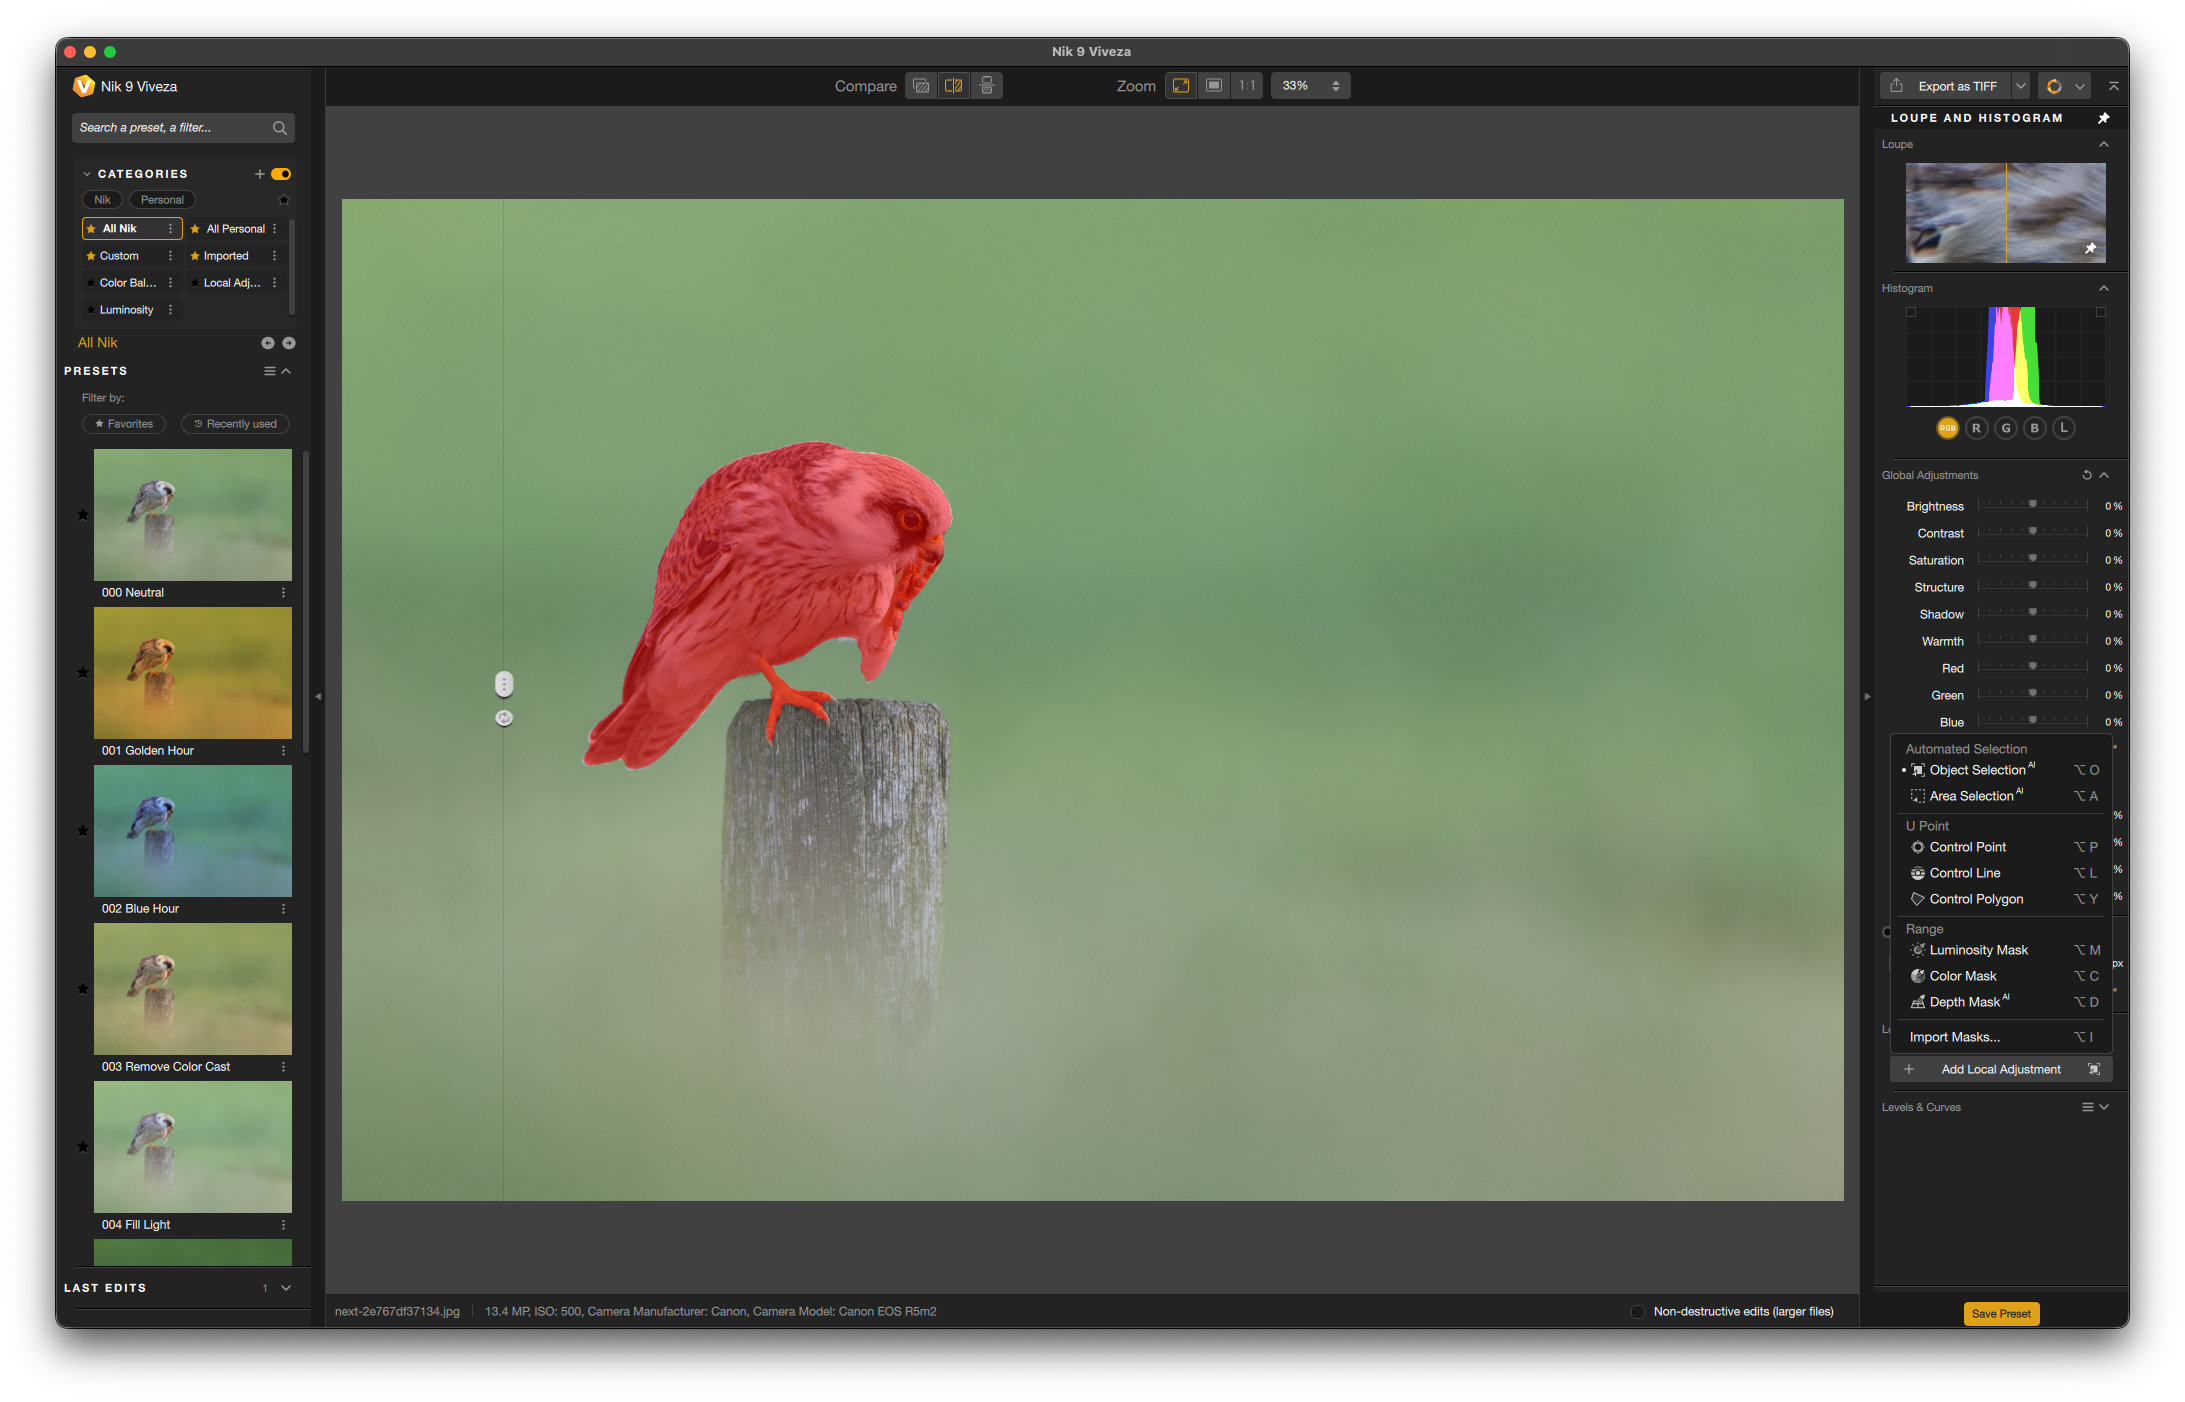Select the 001 Golden Hour preset thumbnail
Viewport: 2185px width, 1402px height.
(x=192, y=673)
